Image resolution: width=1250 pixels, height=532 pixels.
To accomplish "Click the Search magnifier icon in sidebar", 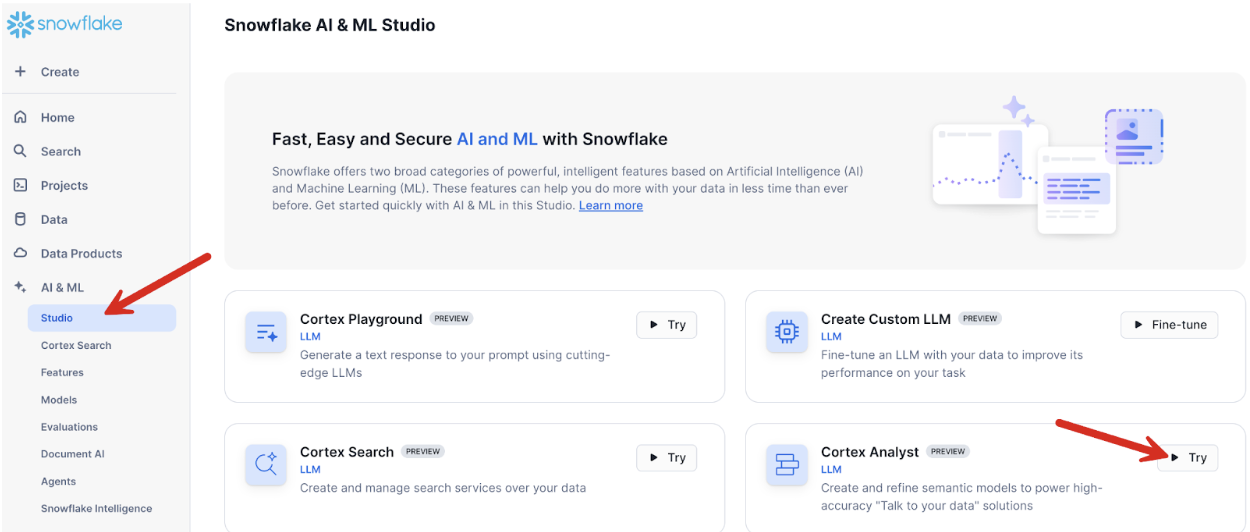I will (20, 151).
